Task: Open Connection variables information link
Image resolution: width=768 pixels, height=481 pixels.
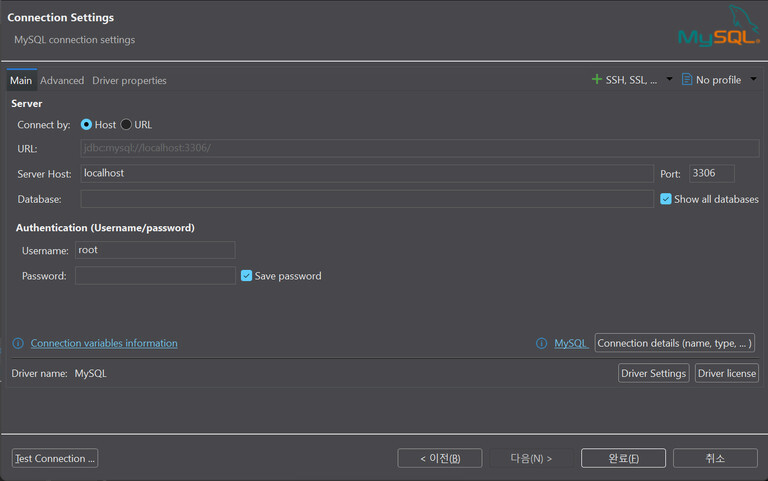Action: pos(104,343)
